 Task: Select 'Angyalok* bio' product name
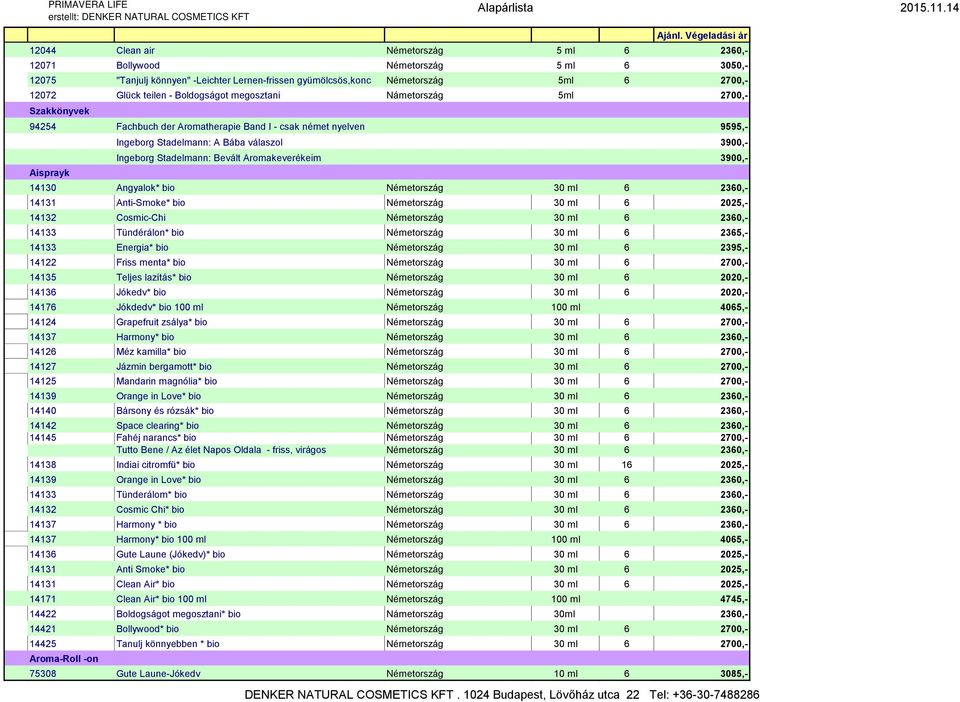(145, 188)
